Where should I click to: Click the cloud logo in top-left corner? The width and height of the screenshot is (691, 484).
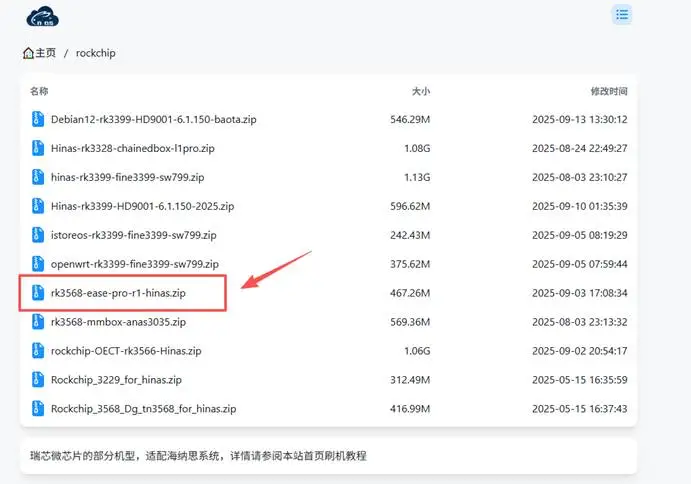pos(44,15)
